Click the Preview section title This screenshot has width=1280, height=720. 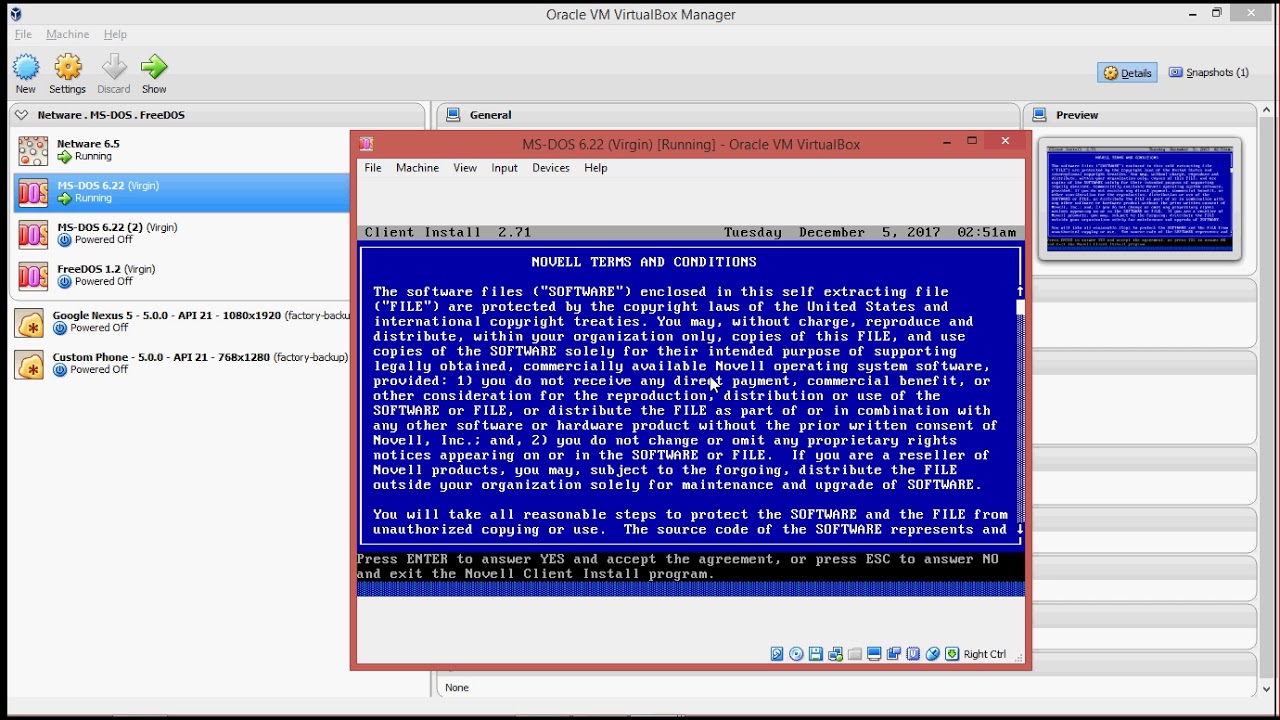point(1077,115)
